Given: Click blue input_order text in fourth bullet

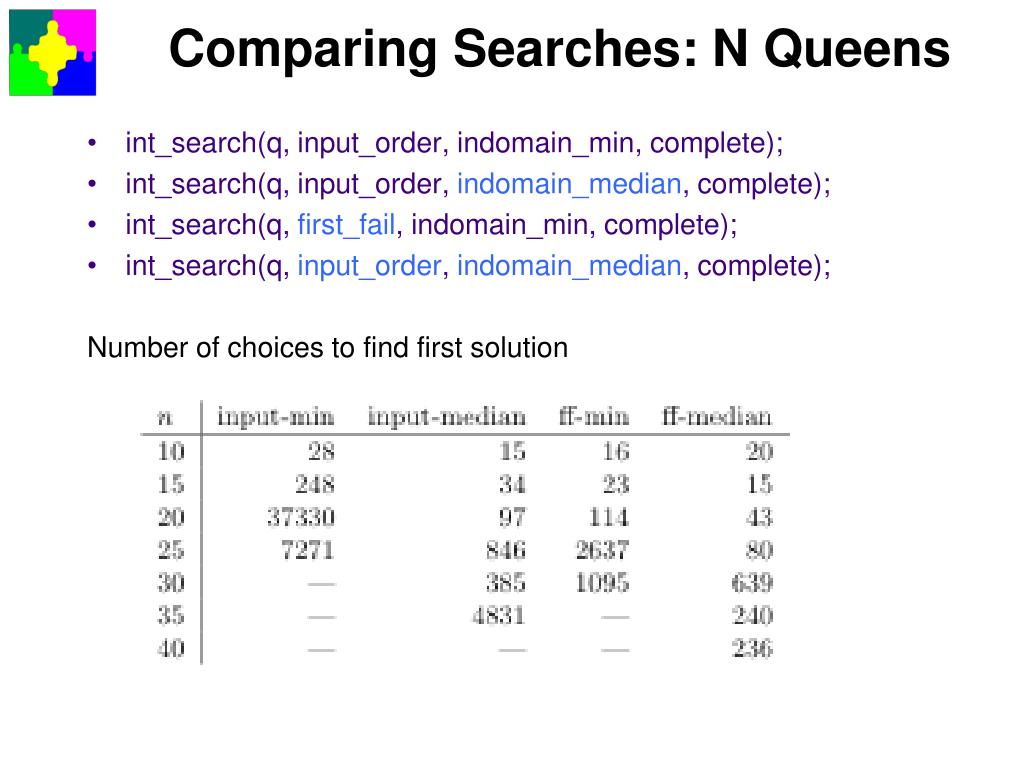Looking at the screenshot, I should coord(370,266).
